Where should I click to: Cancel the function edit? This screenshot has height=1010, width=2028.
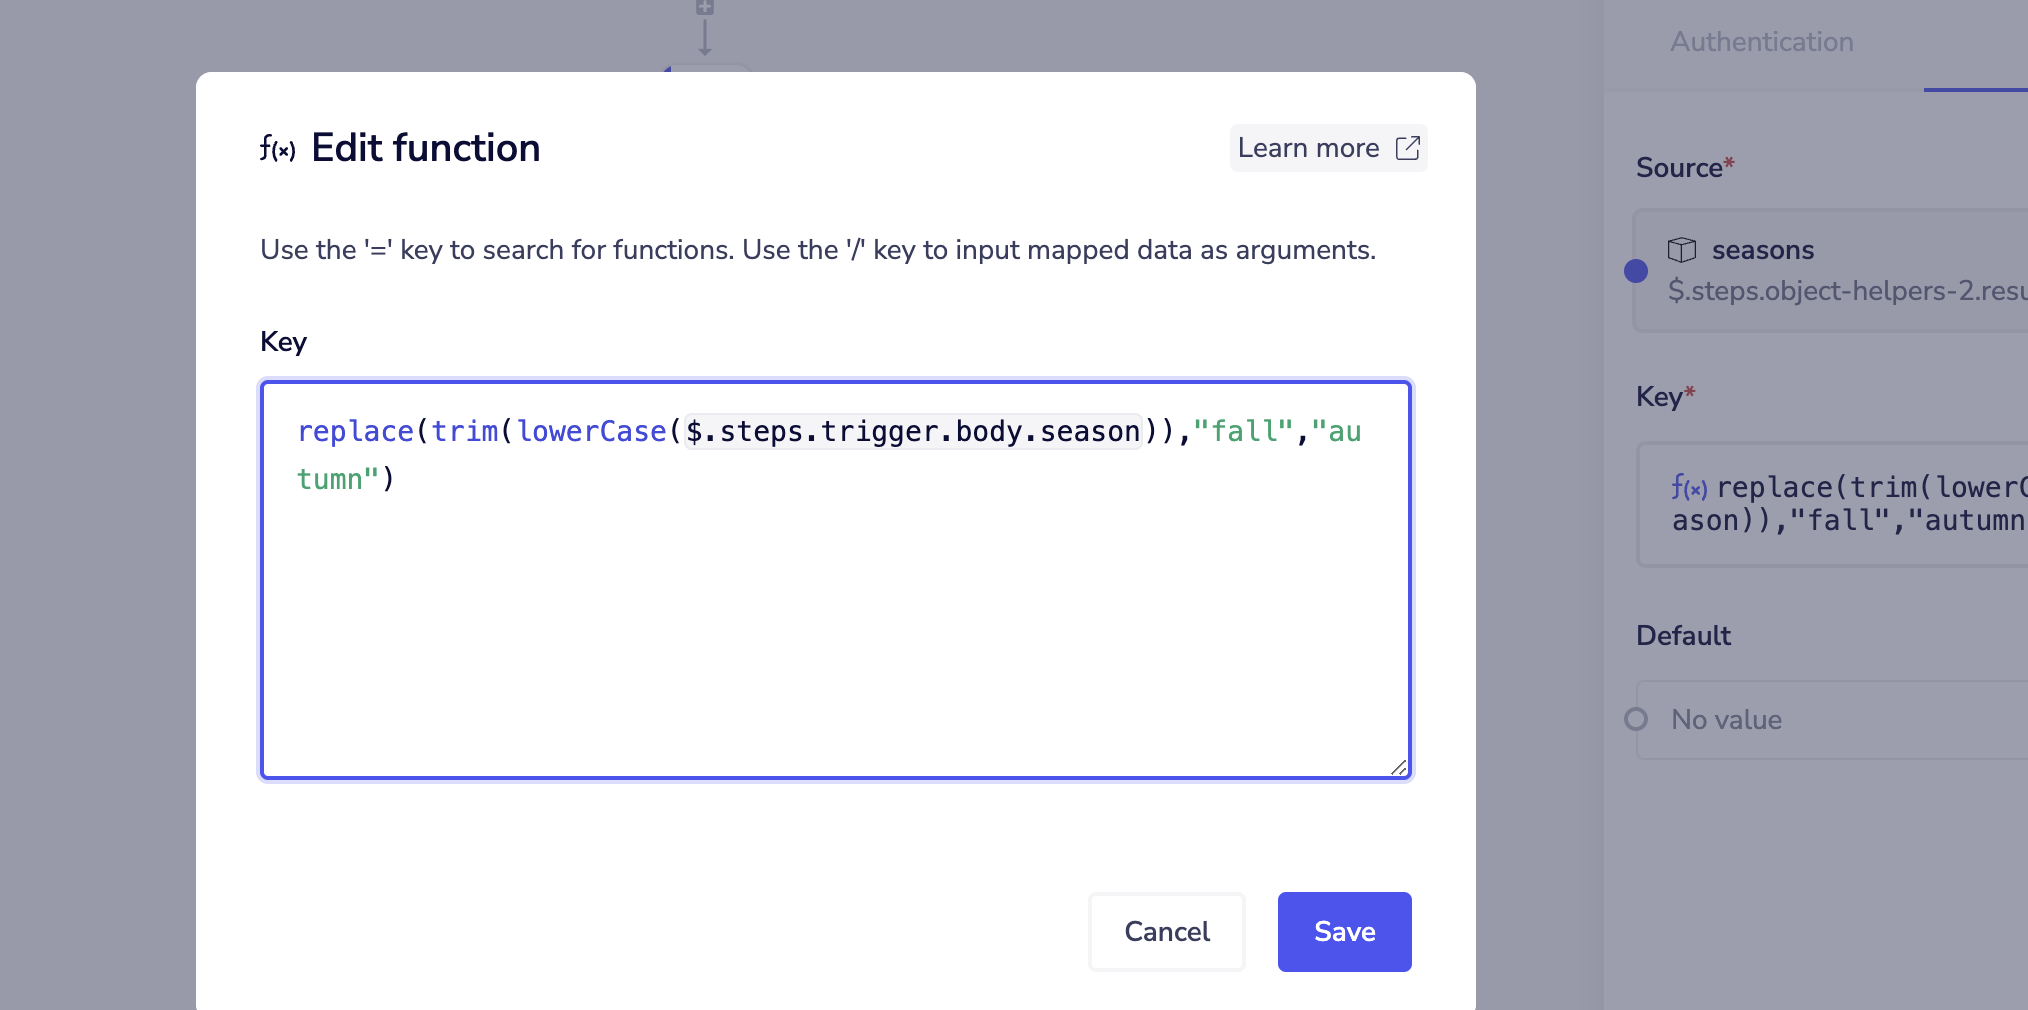pos(1166,931)
